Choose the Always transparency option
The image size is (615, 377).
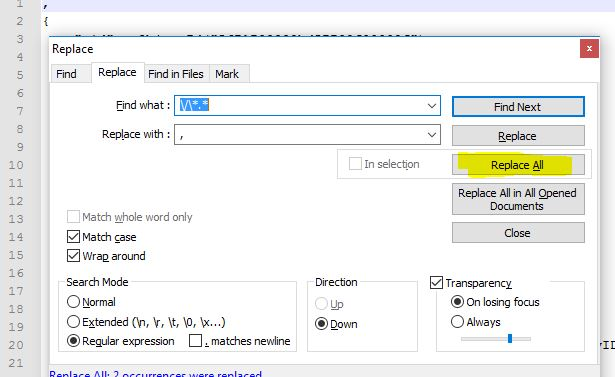[x=457, y=322]
